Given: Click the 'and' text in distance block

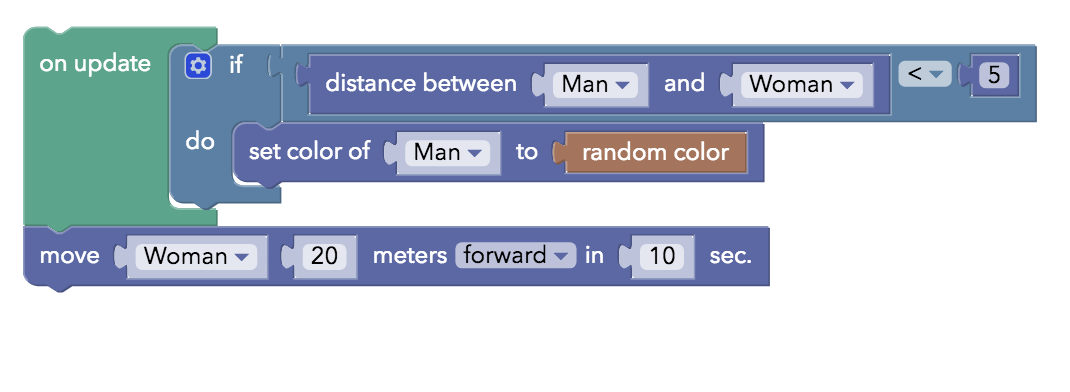Looking at the screenshot, I should (684, 83).
